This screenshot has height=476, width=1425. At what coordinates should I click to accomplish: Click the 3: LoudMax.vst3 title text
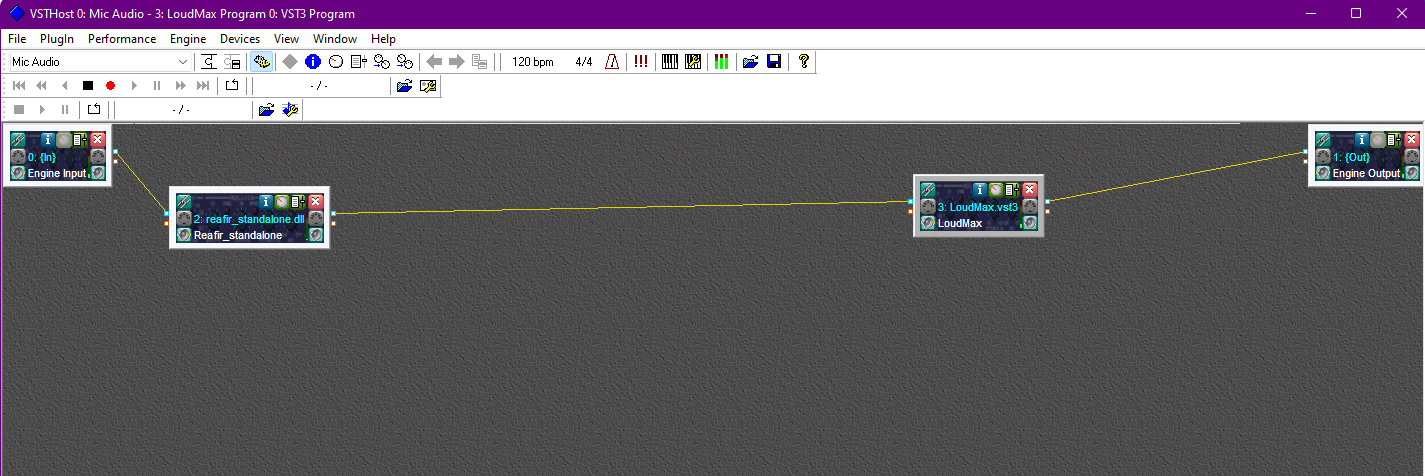(x=978, y=207)
